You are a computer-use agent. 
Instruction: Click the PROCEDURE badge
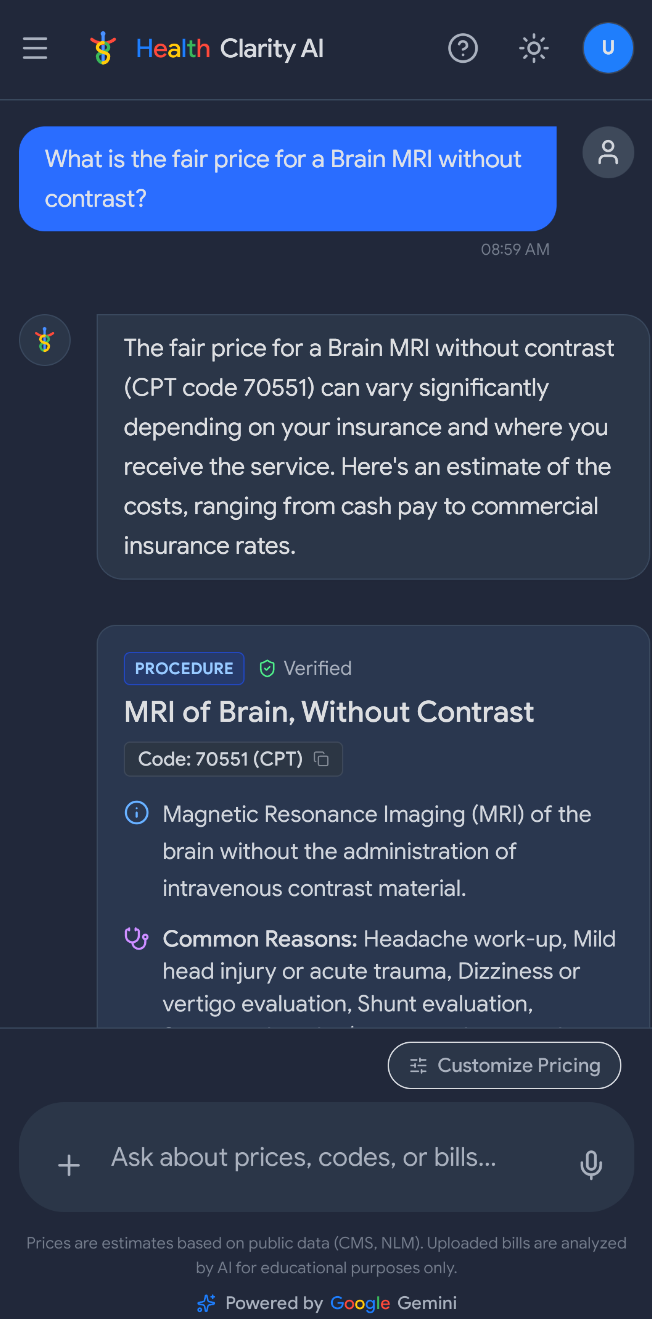[184, 668]
